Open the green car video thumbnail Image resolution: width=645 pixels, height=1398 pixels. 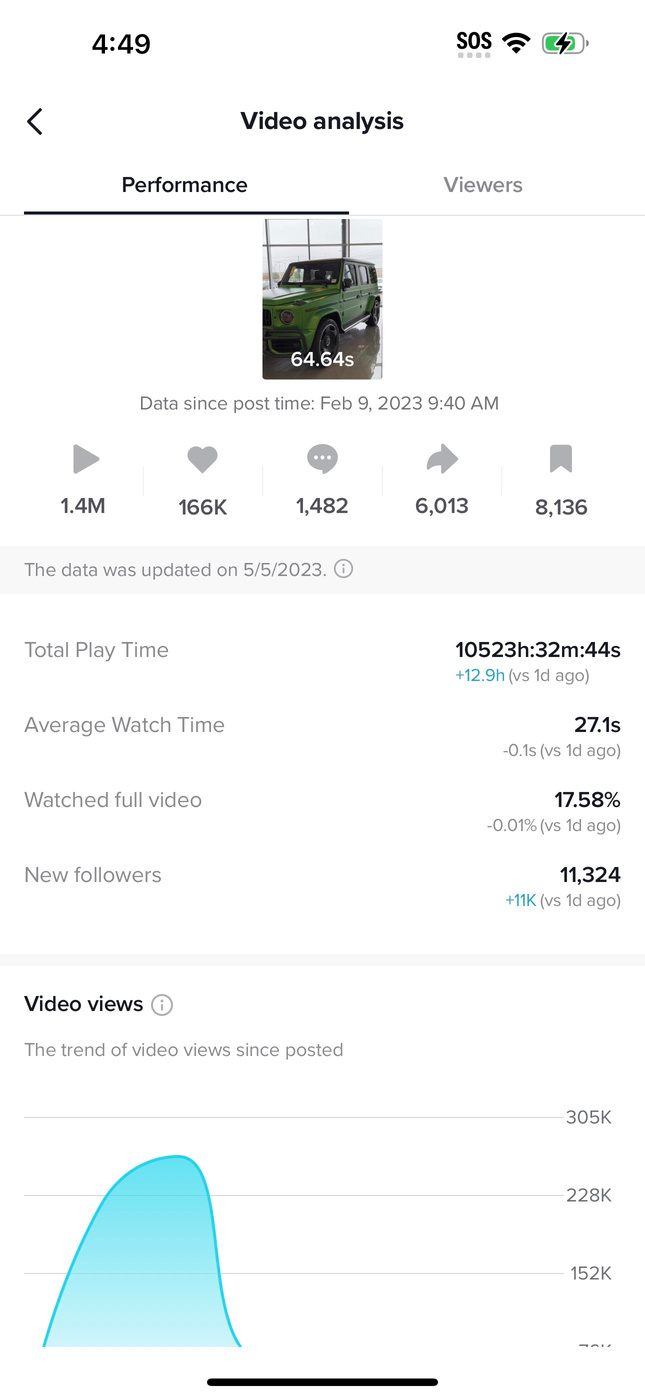[x=322, y=299]
